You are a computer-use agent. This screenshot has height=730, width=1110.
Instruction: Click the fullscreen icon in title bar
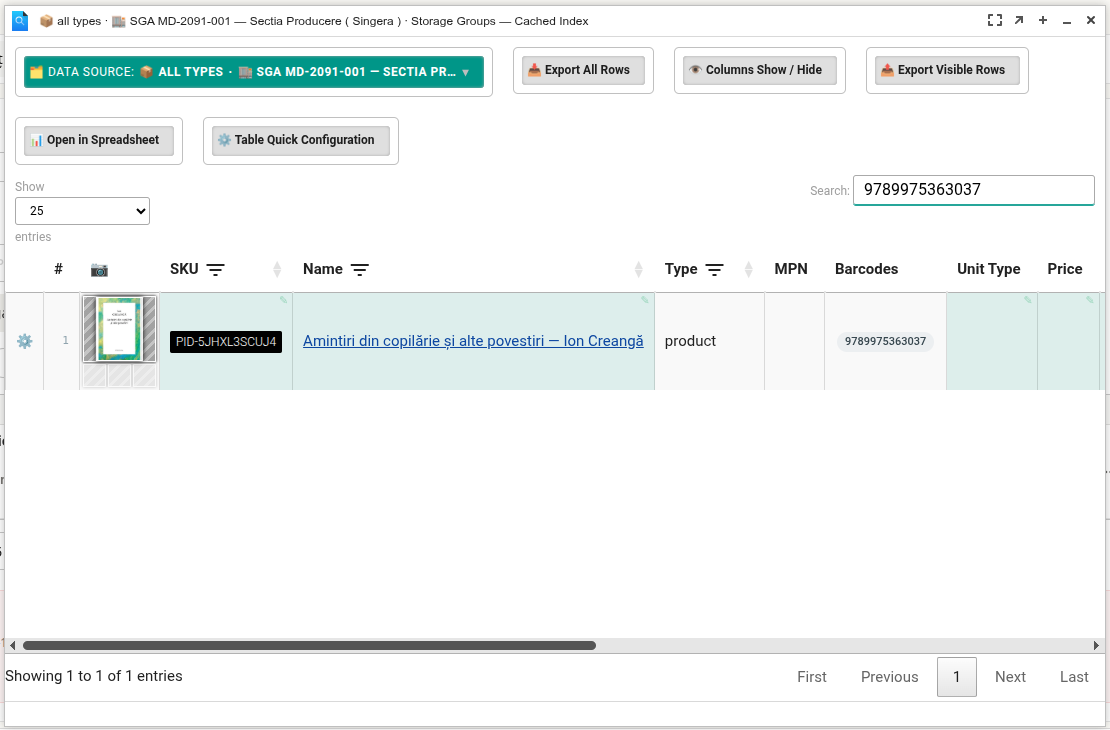coord(995,21)
